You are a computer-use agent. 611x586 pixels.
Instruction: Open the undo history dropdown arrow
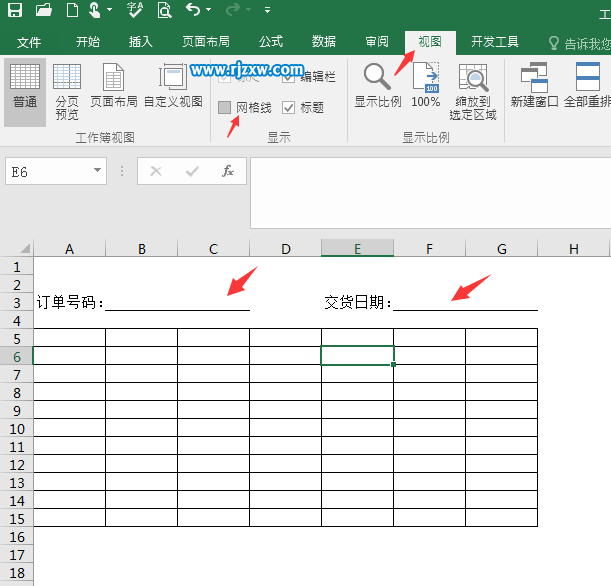click(209, 10)
